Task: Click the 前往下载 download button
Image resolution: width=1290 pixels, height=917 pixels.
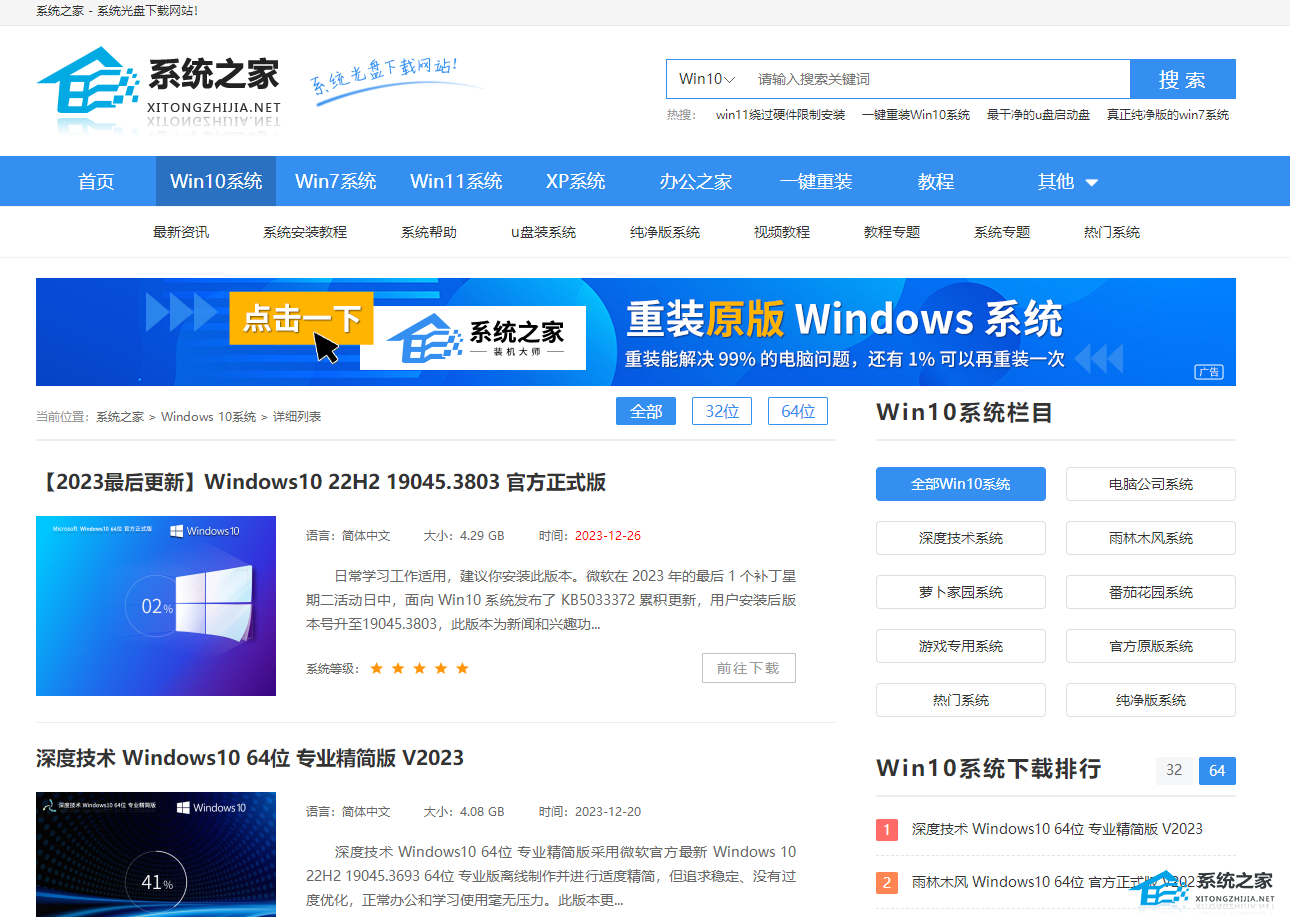Action: coord(748,668)
